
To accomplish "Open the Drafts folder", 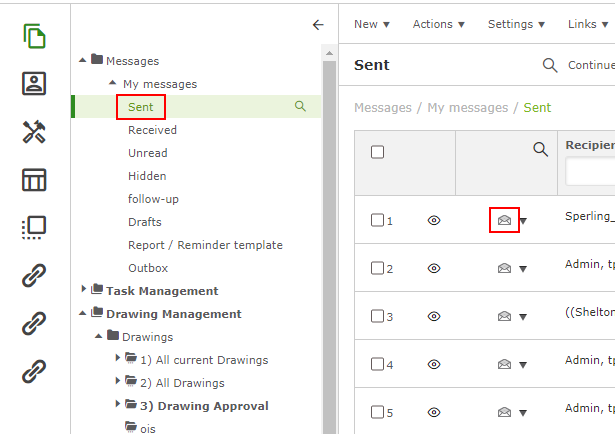I will coord(144,222).
